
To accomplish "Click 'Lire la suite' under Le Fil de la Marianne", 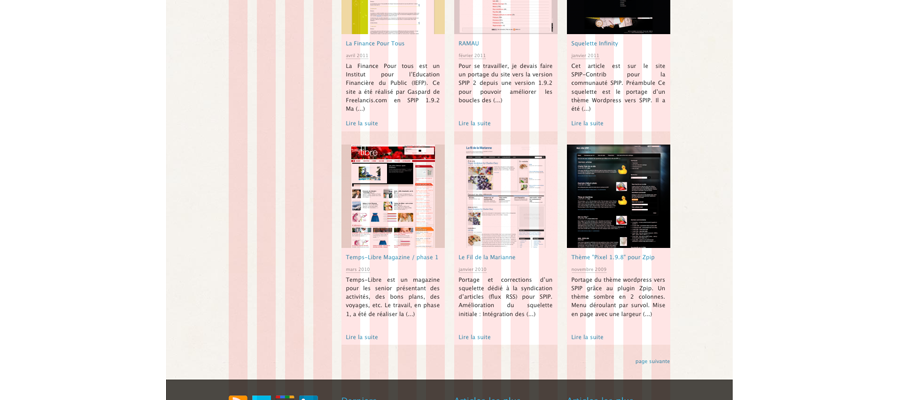I will pos(474,338).
